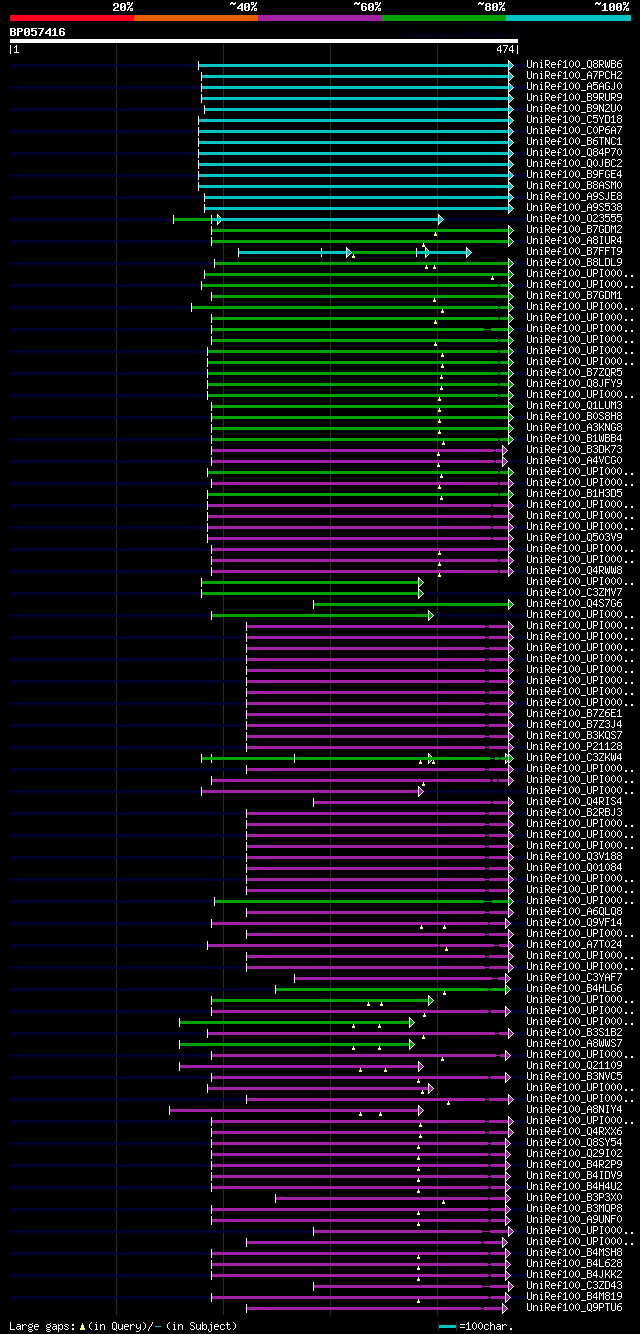640x1334 pixels.
Task: Select the UniRef100_Q9VF14 label
Action: click(574, 922)
